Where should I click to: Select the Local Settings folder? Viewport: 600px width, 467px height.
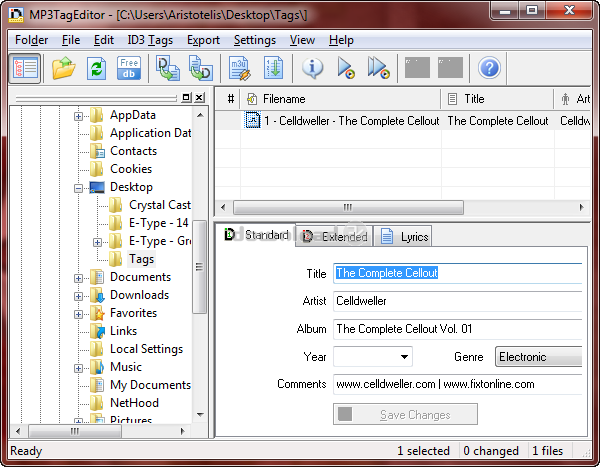(146, 349)
